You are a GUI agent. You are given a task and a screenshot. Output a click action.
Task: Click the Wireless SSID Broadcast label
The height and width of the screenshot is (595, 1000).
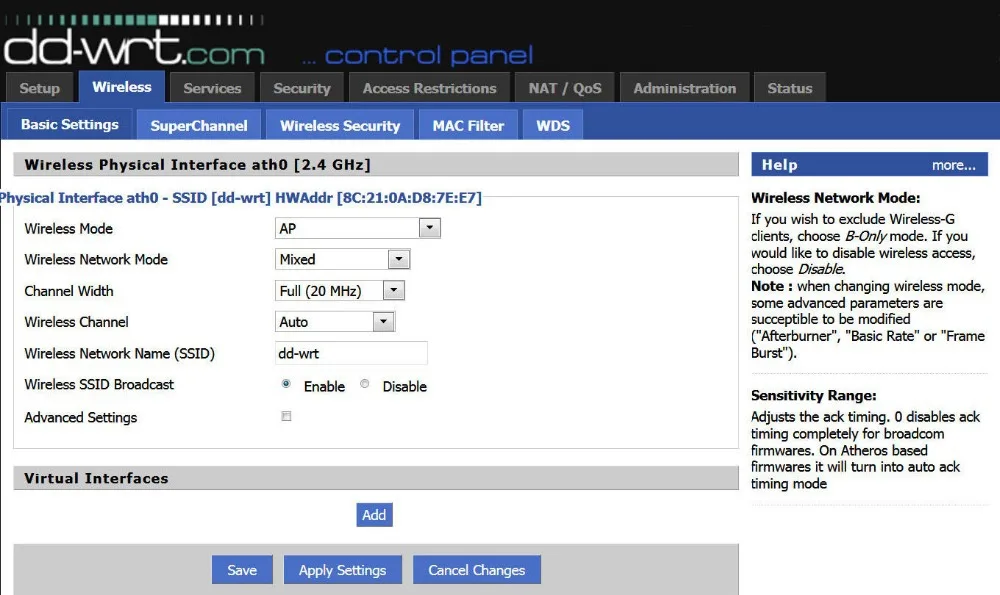point(99,385)
